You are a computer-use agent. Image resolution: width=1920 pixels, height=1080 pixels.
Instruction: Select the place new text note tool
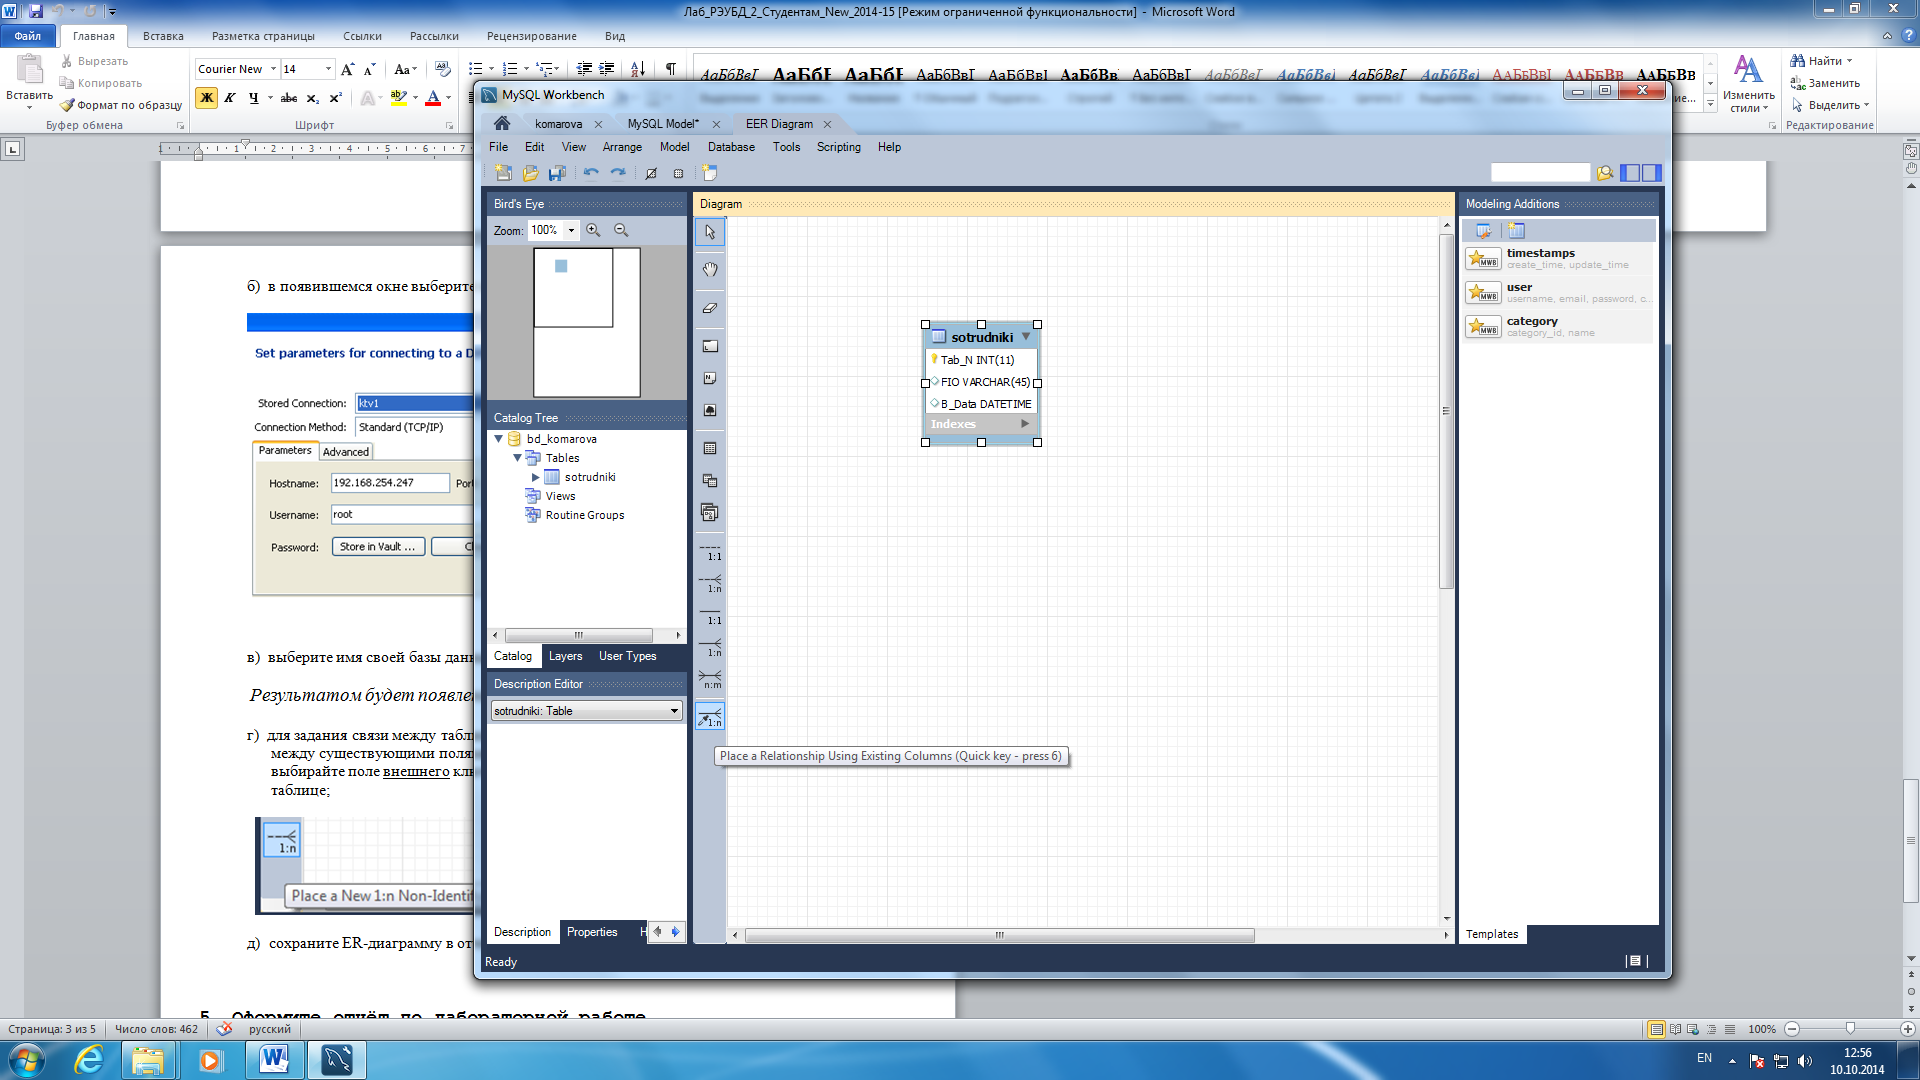coord(710,378)
